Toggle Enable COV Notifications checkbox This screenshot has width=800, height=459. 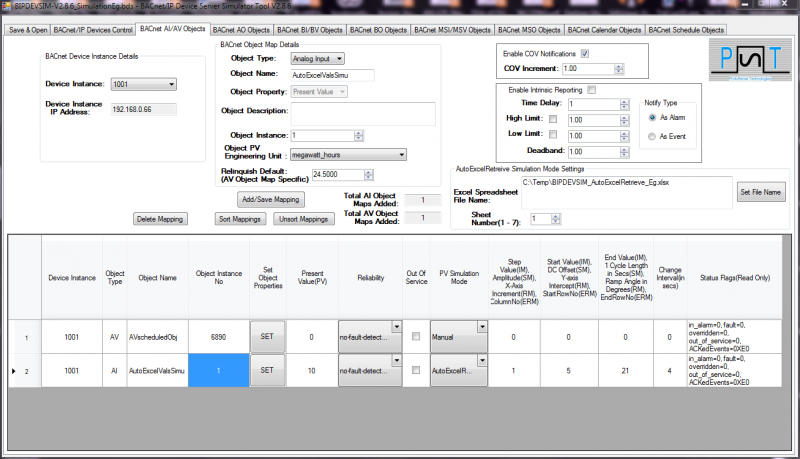pos(585,53)
